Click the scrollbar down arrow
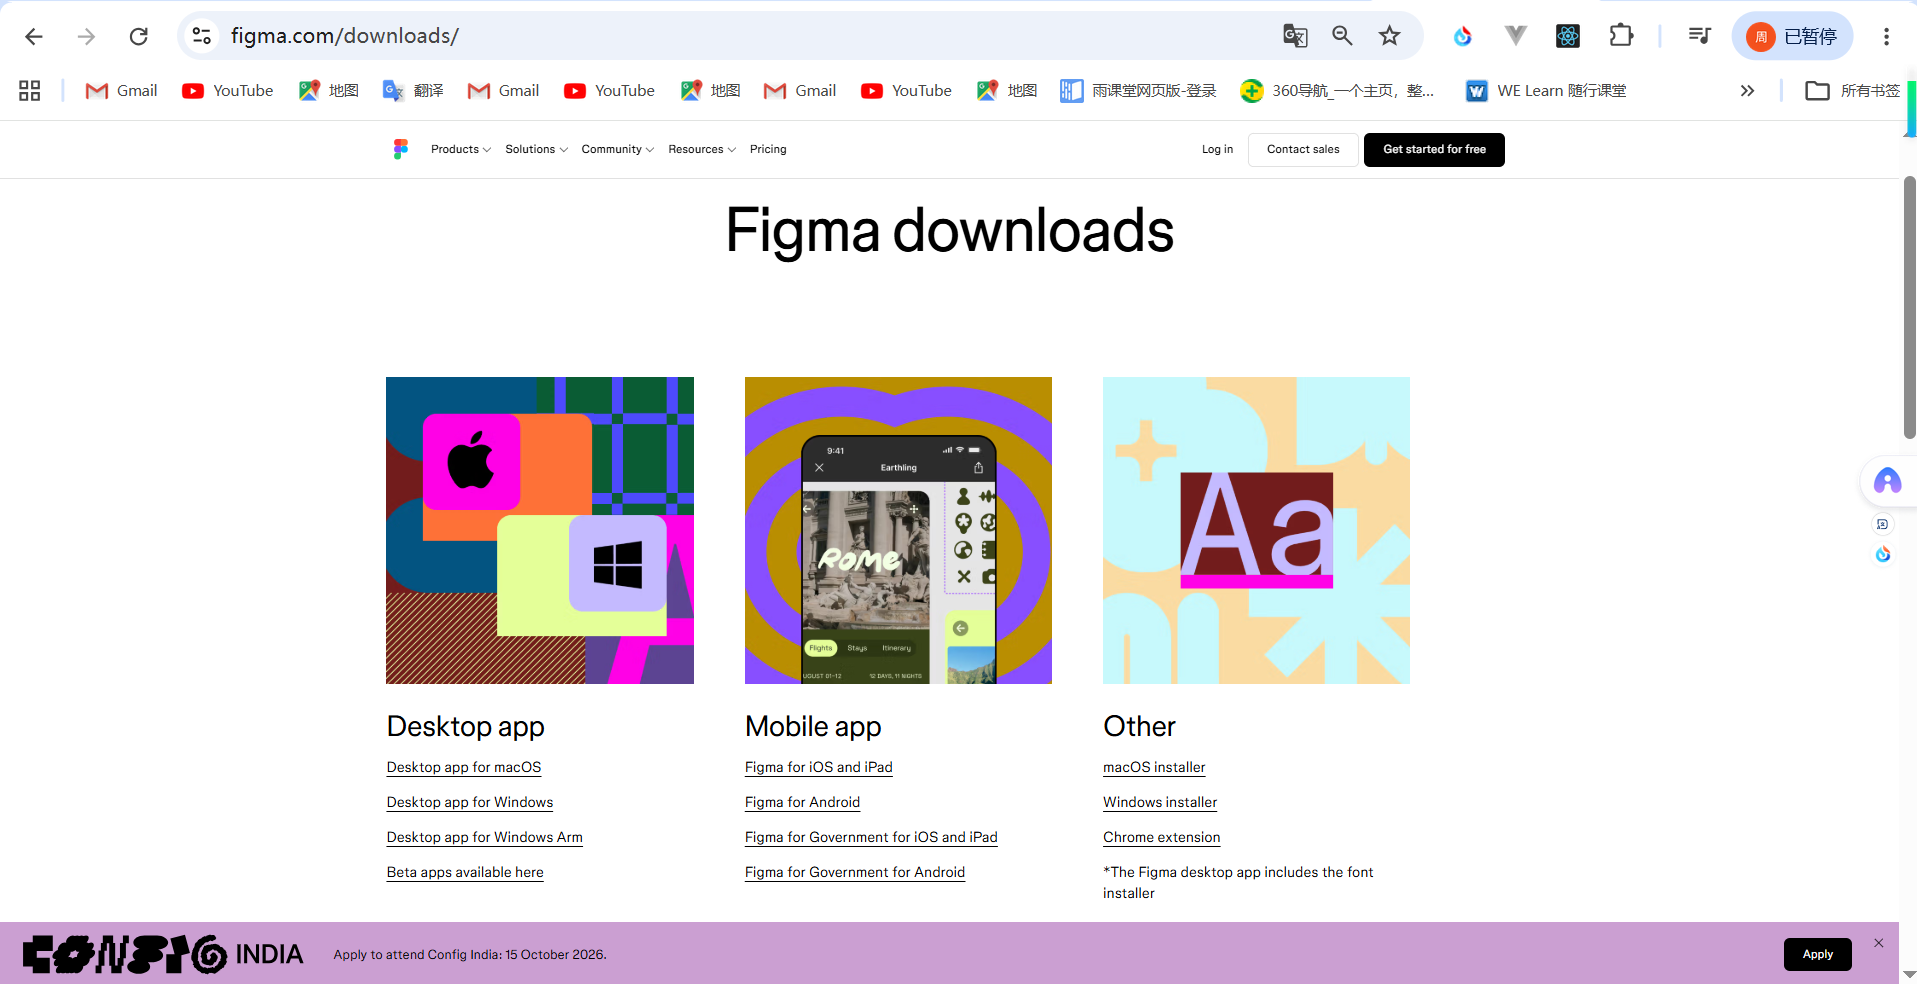 (x=1909, y=974)
